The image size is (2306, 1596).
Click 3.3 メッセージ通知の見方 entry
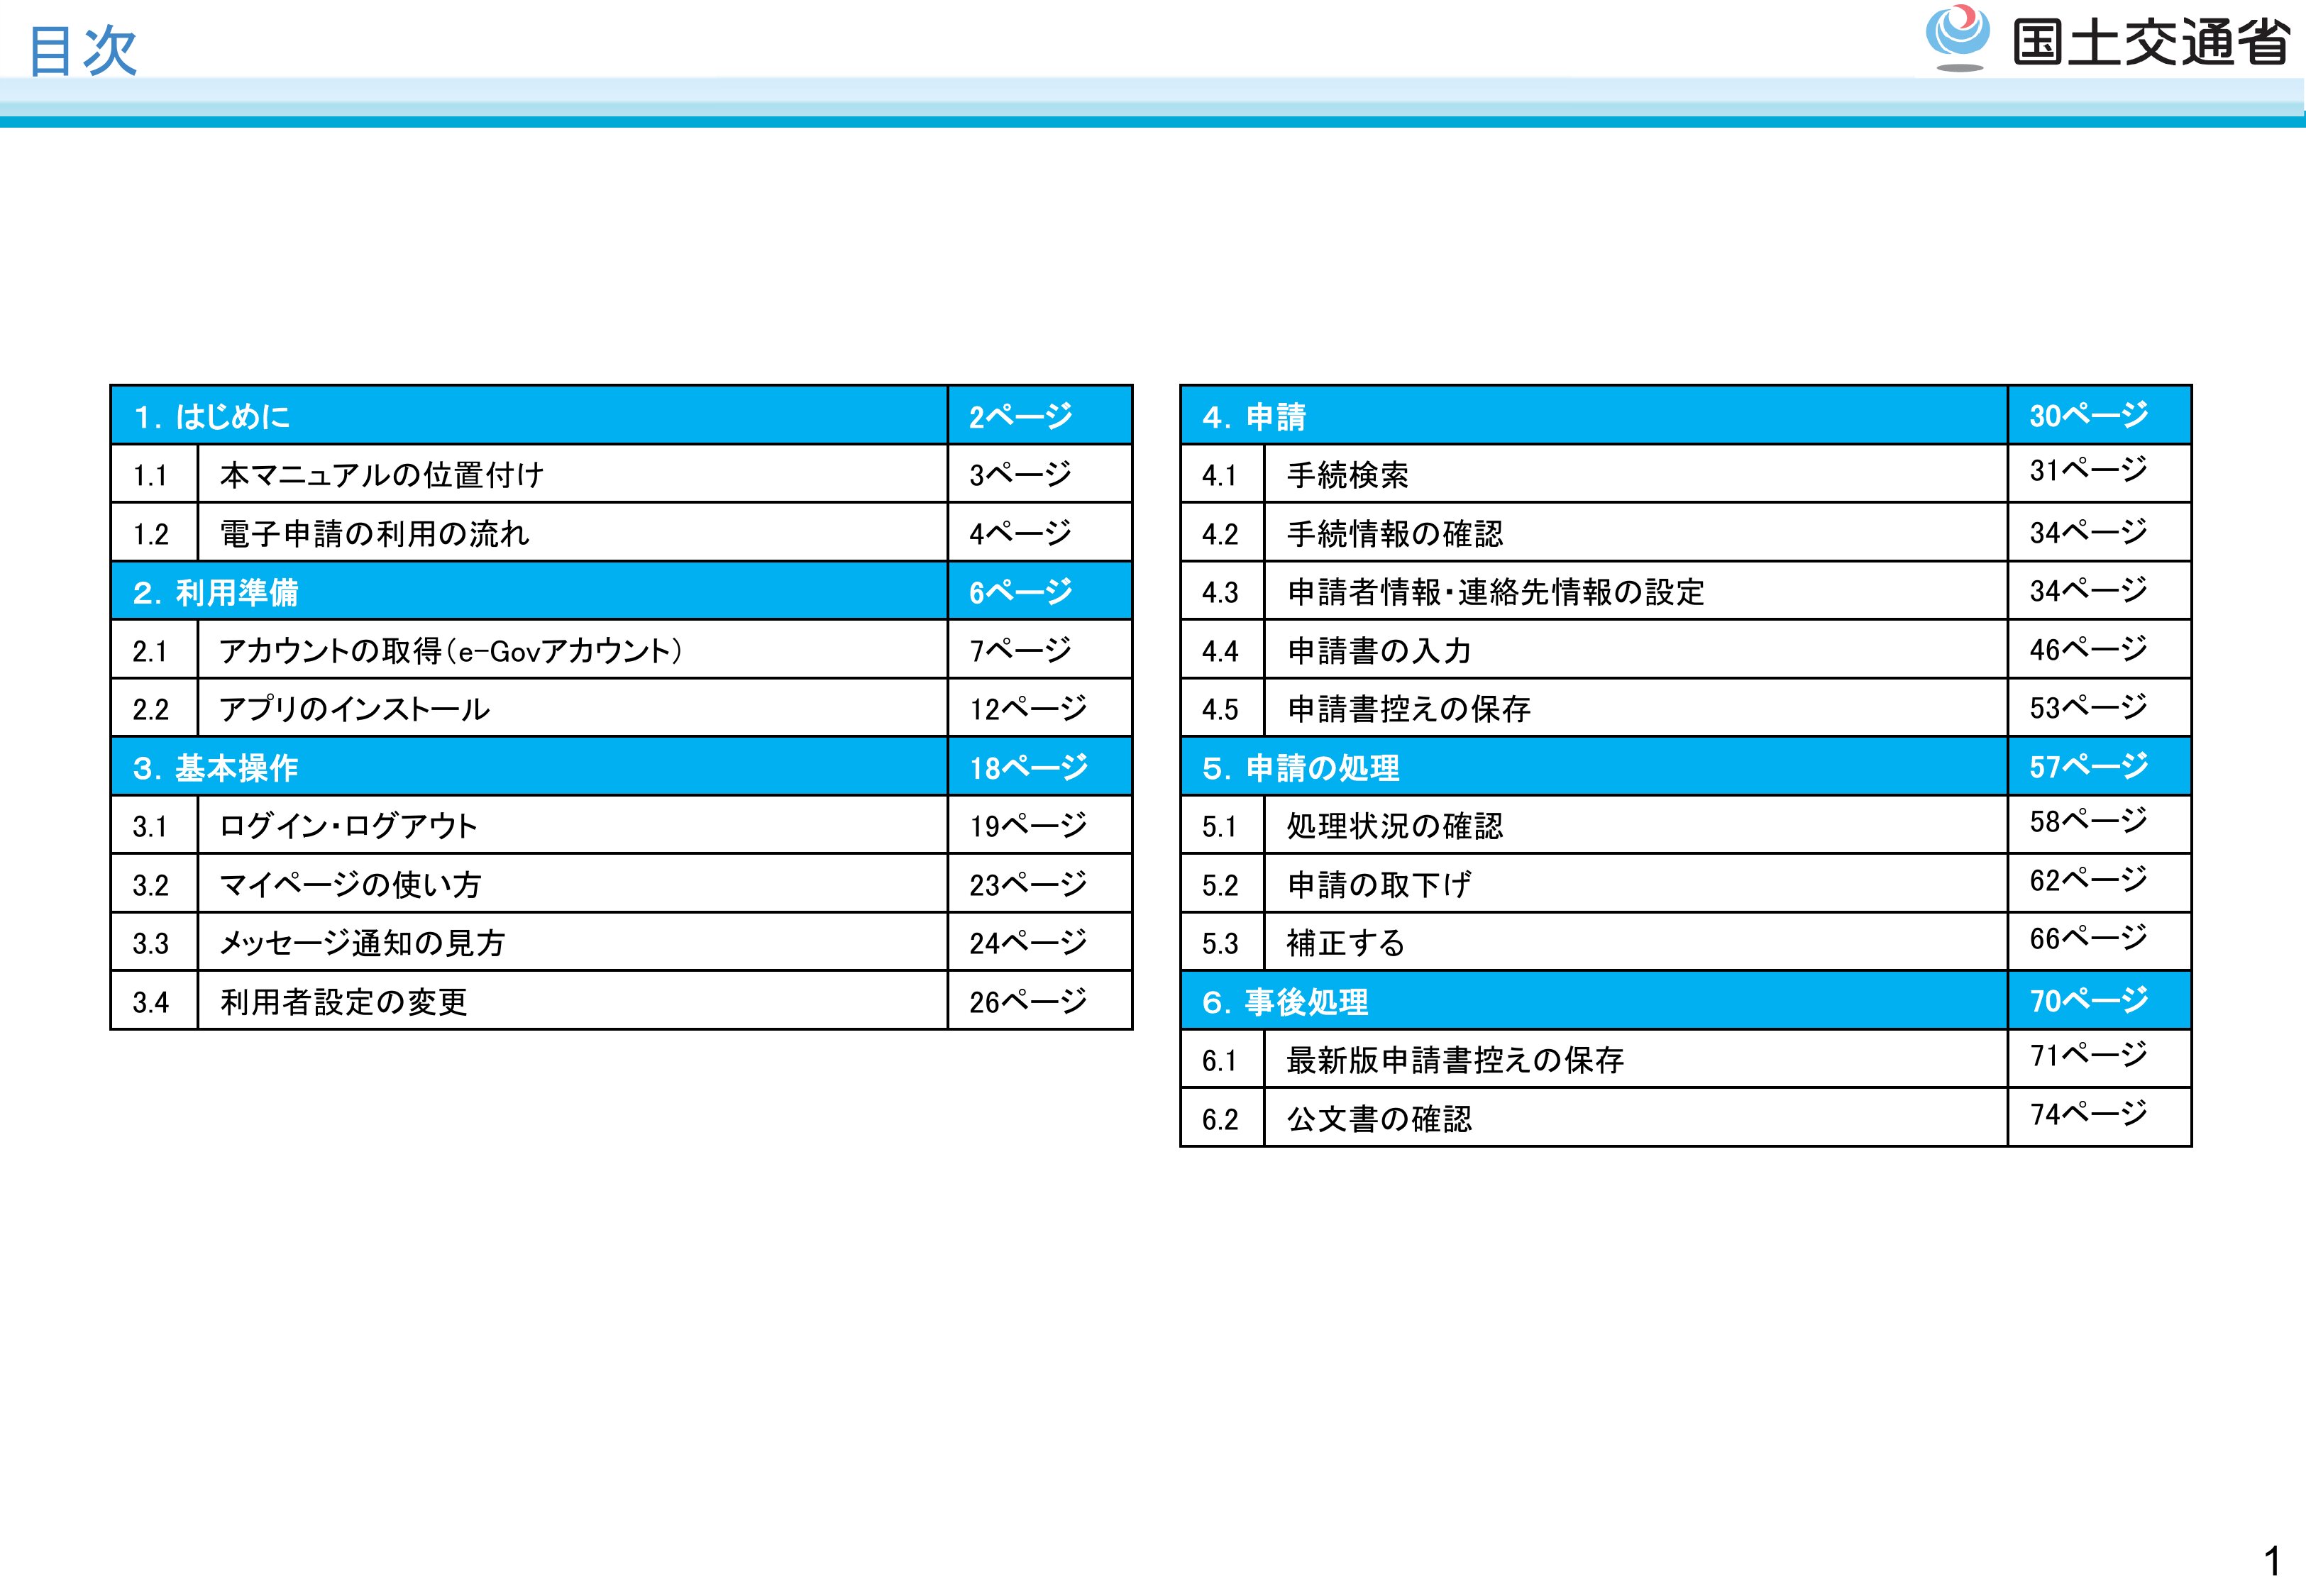pyautogui.click(x=362, y=943)
